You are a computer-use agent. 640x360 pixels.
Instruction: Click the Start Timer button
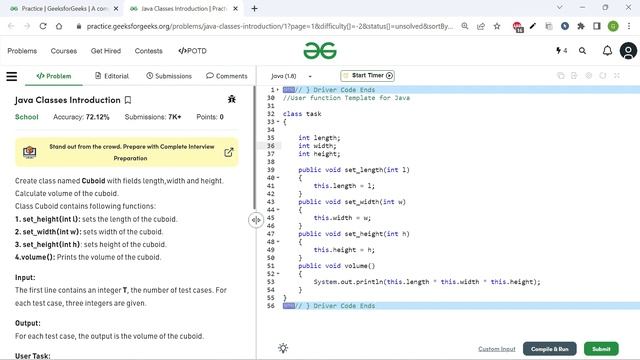(367, 76)
